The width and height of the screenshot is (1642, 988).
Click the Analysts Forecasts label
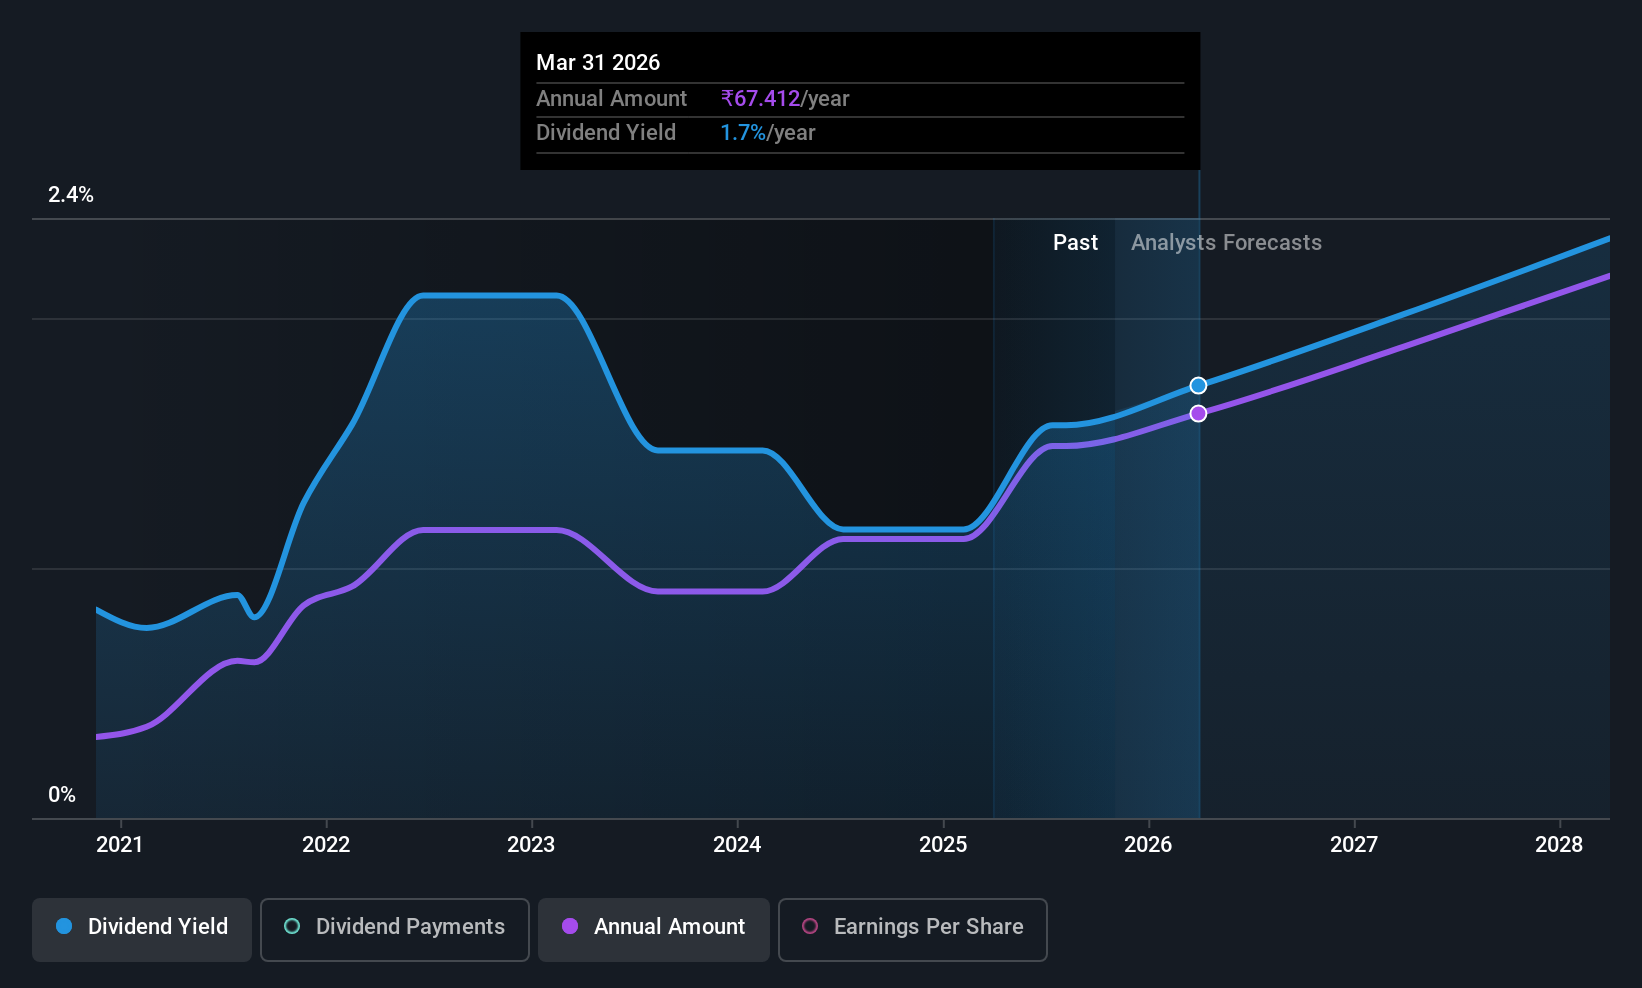1226,243
